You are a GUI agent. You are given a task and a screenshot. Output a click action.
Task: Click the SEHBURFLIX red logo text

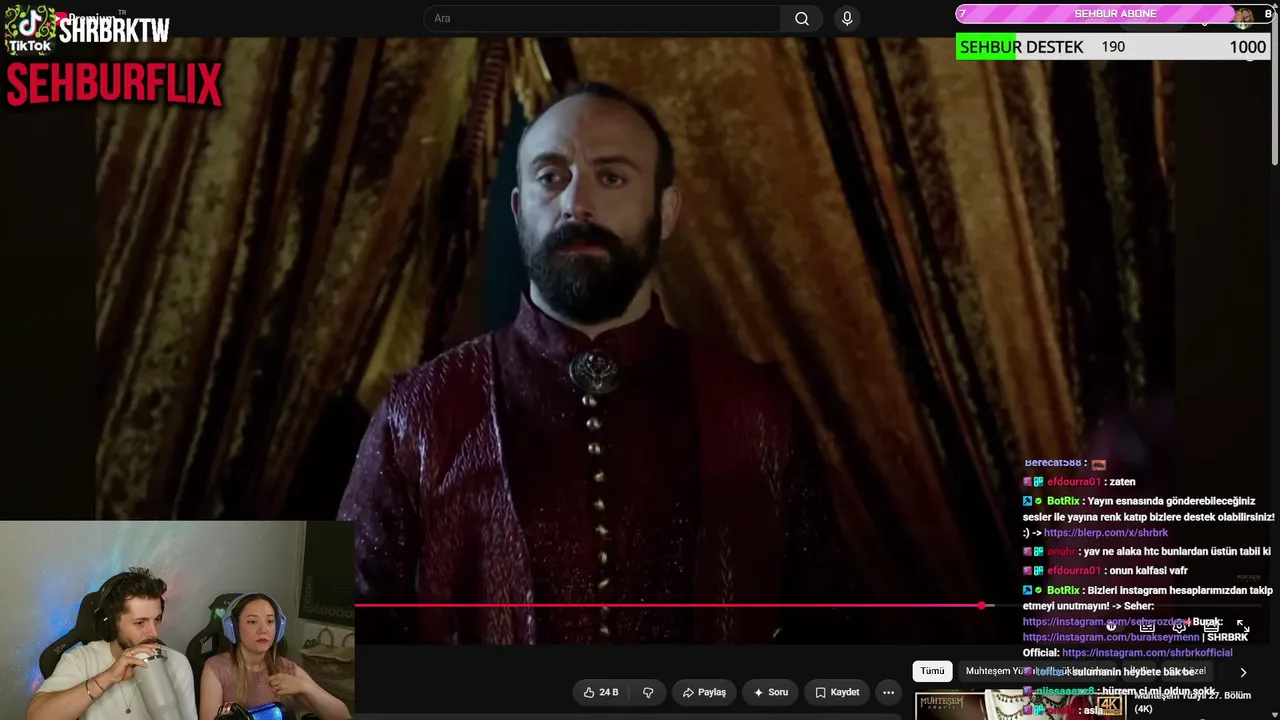[114, 85]
